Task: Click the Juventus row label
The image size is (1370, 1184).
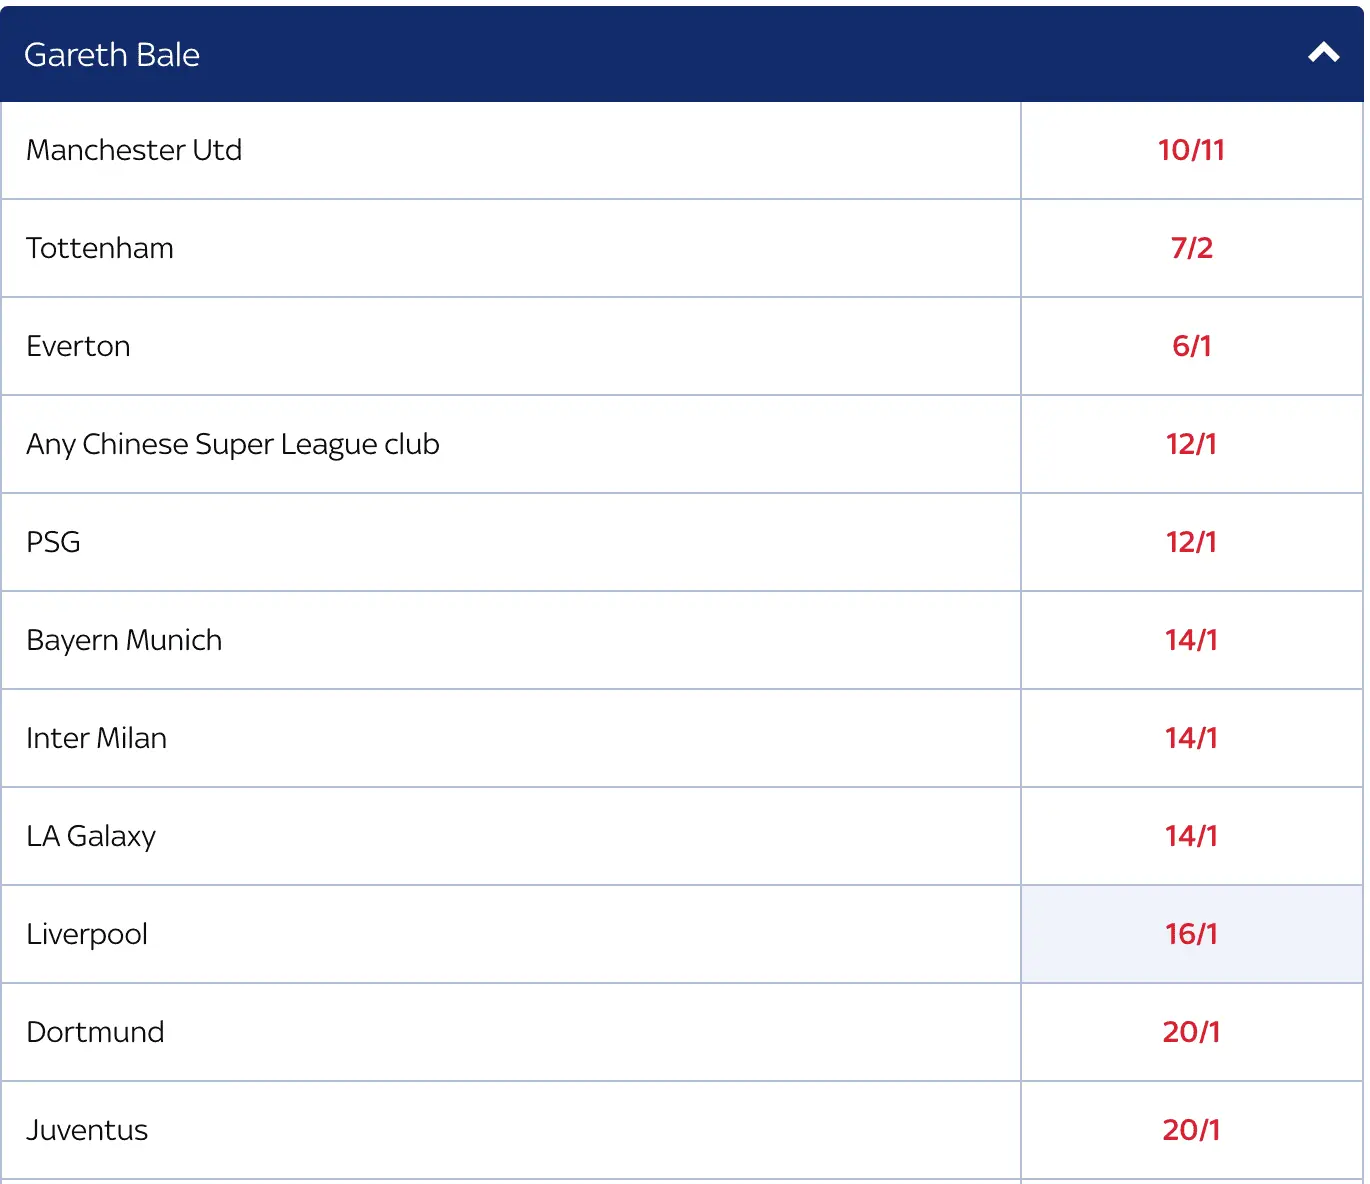Action: click(87, 1130)
